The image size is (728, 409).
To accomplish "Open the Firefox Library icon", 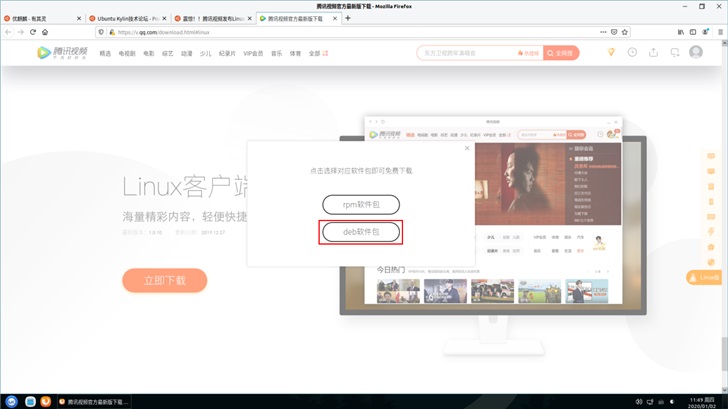I will (681, 32).
